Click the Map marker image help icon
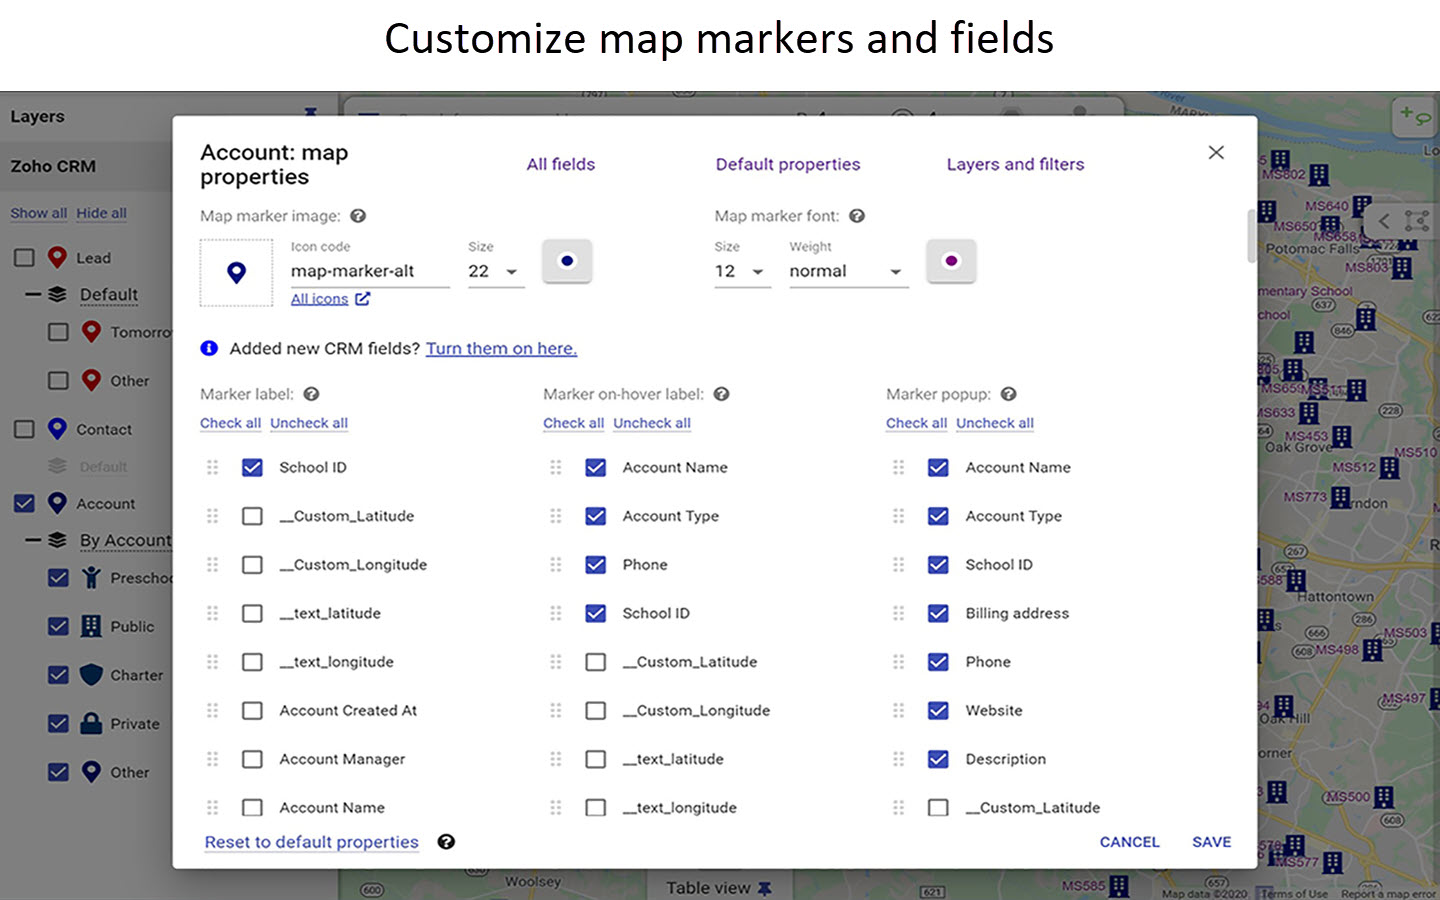This screenshot has width=1440, height=900. point(357,215)
